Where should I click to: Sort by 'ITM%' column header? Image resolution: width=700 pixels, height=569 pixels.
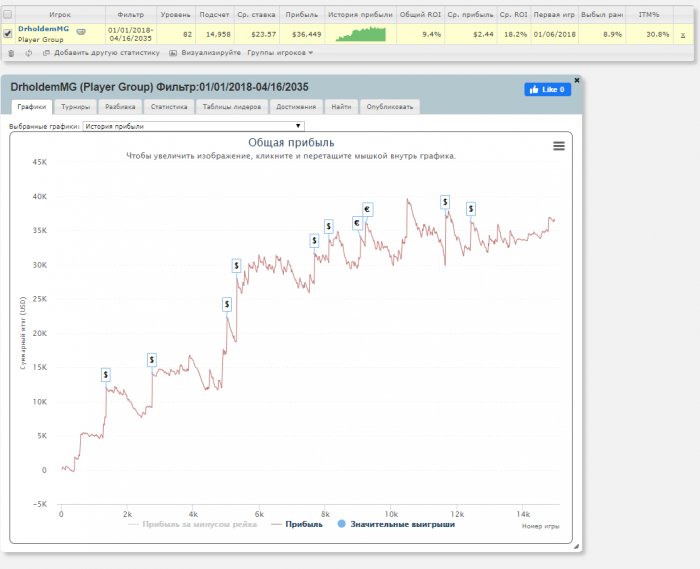(649, 15)
